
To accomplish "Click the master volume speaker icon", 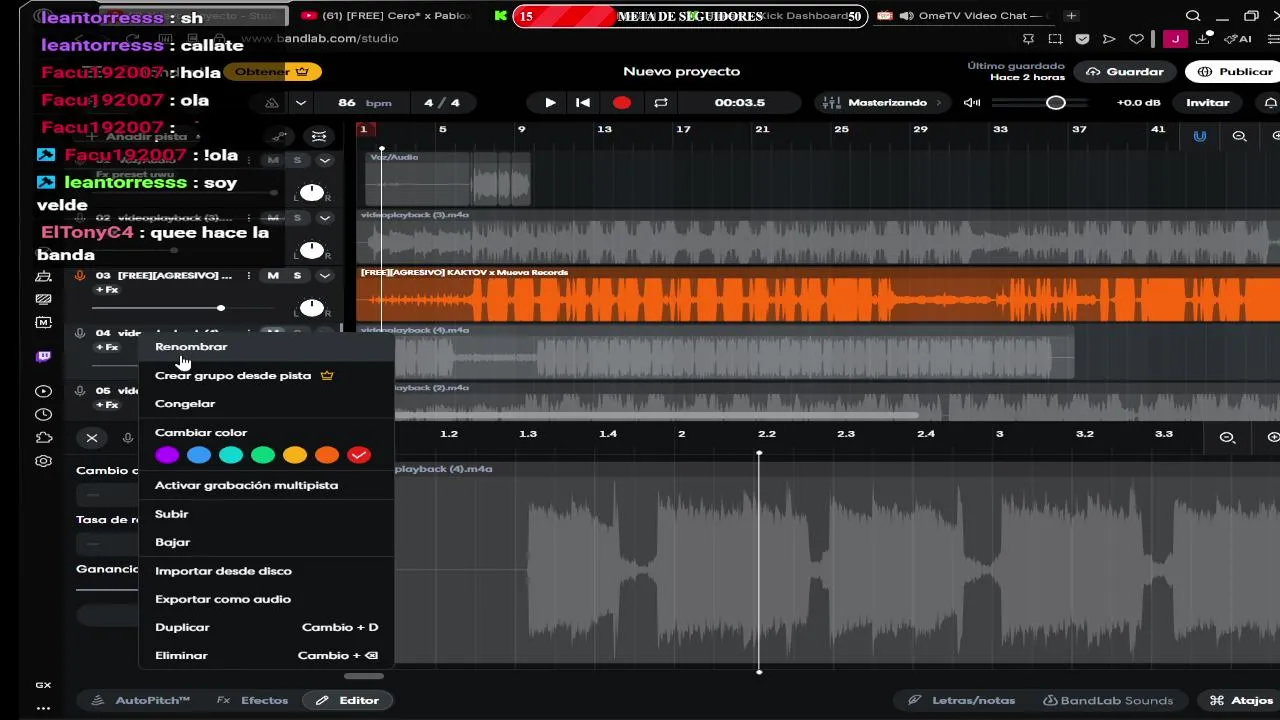I will [x=972, y=103].
